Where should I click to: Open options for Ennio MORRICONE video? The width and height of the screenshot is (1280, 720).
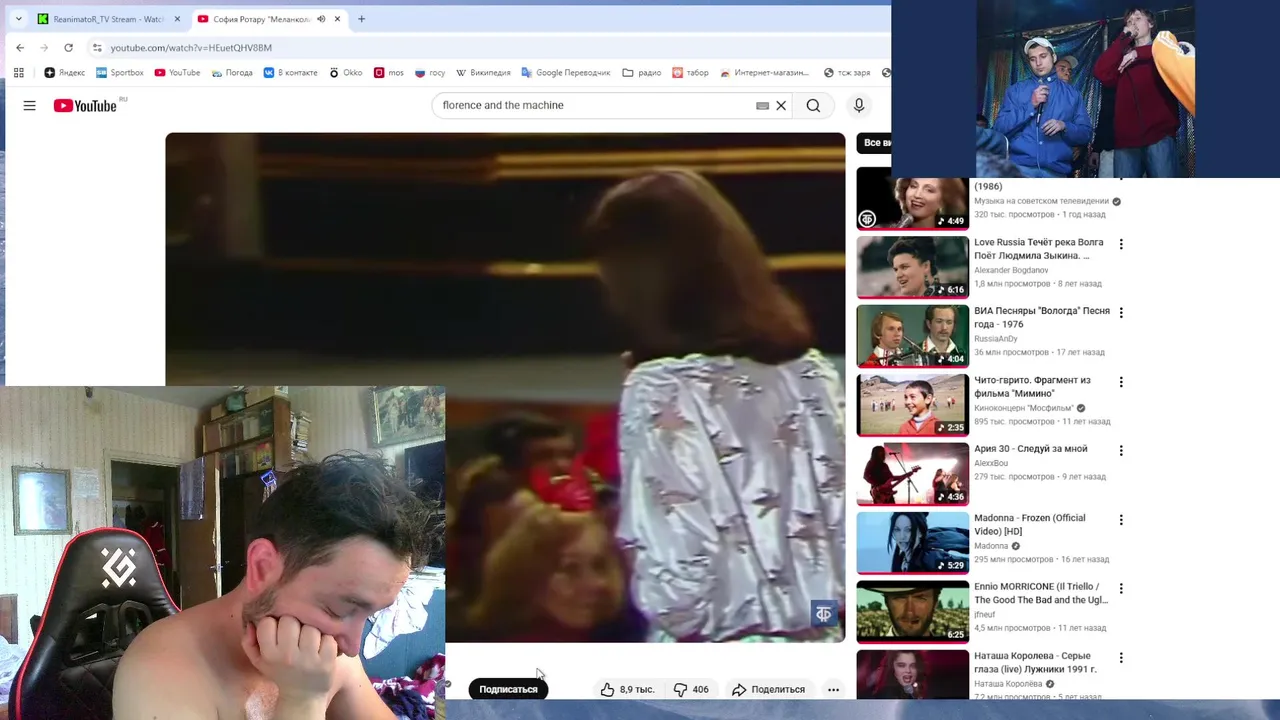pos(1121,589)
